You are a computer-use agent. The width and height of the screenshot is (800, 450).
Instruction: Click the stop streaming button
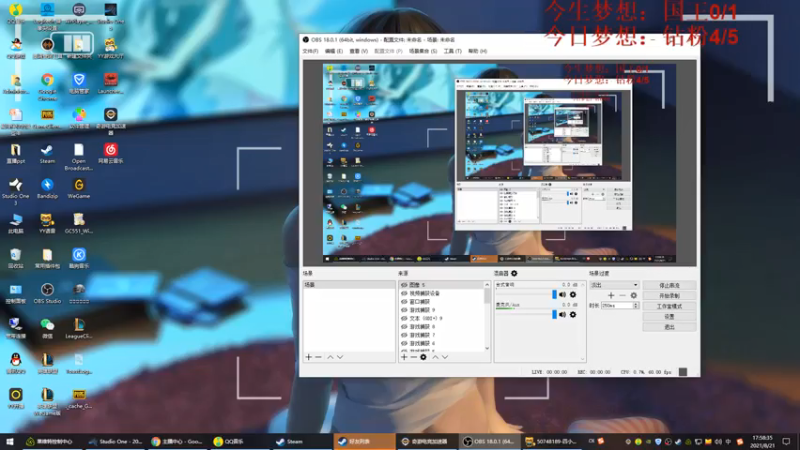(669, 285)
